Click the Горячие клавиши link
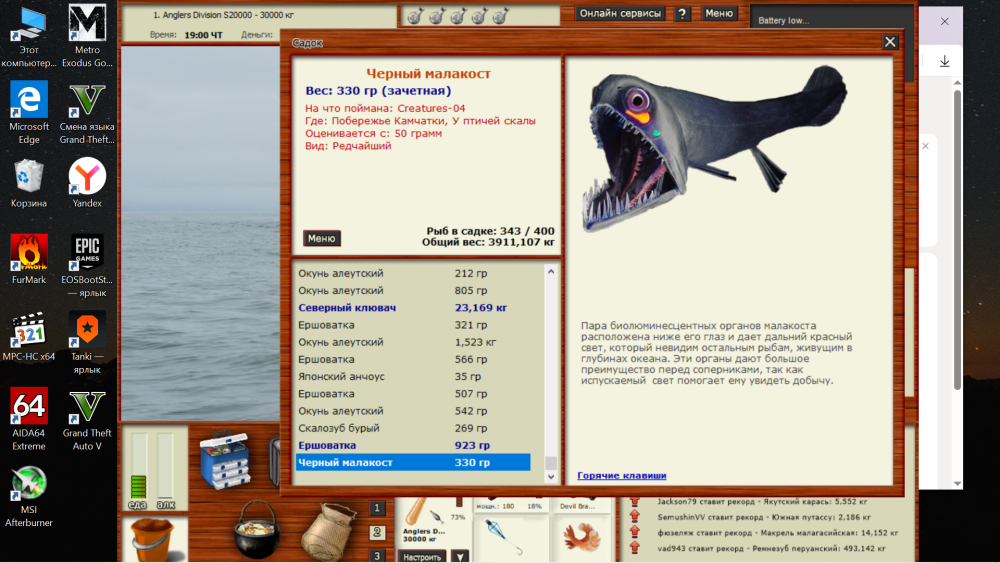The width and height of the screenshot is (1000, 563). (621, 475)
